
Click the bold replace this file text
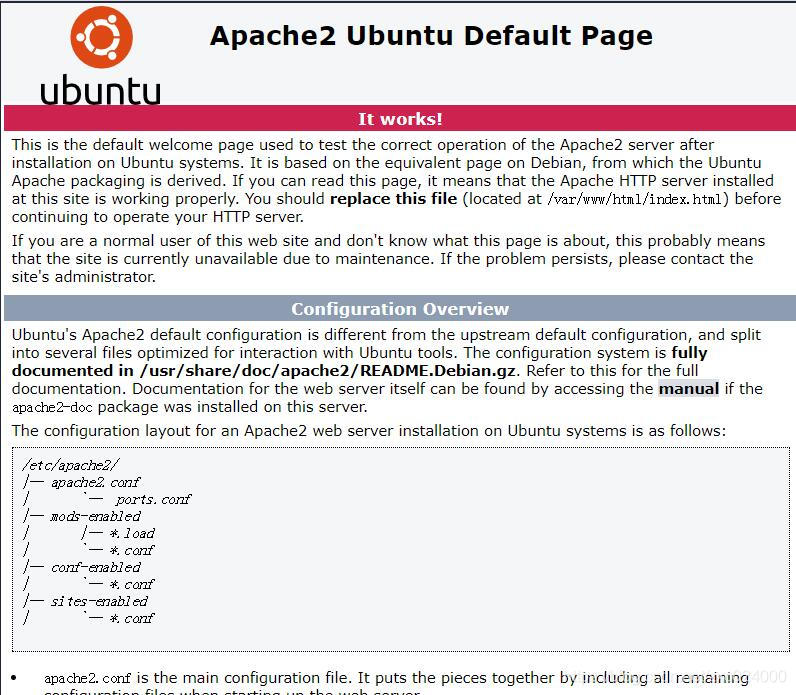click(x=393, y=198)
